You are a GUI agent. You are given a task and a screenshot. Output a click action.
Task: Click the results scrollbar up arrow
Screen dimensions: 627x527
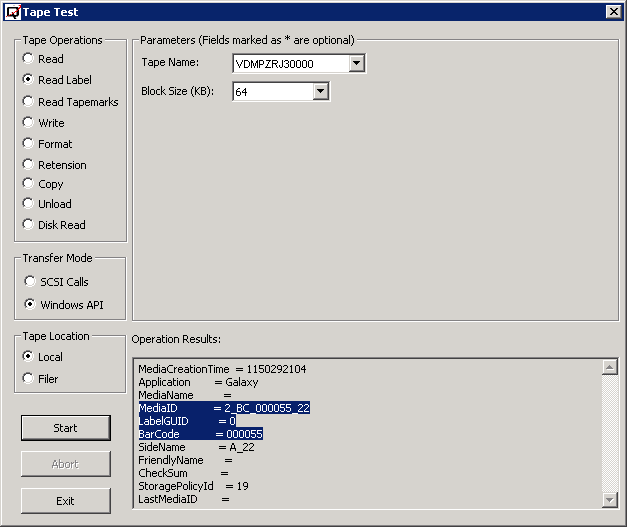click(609, 367)
